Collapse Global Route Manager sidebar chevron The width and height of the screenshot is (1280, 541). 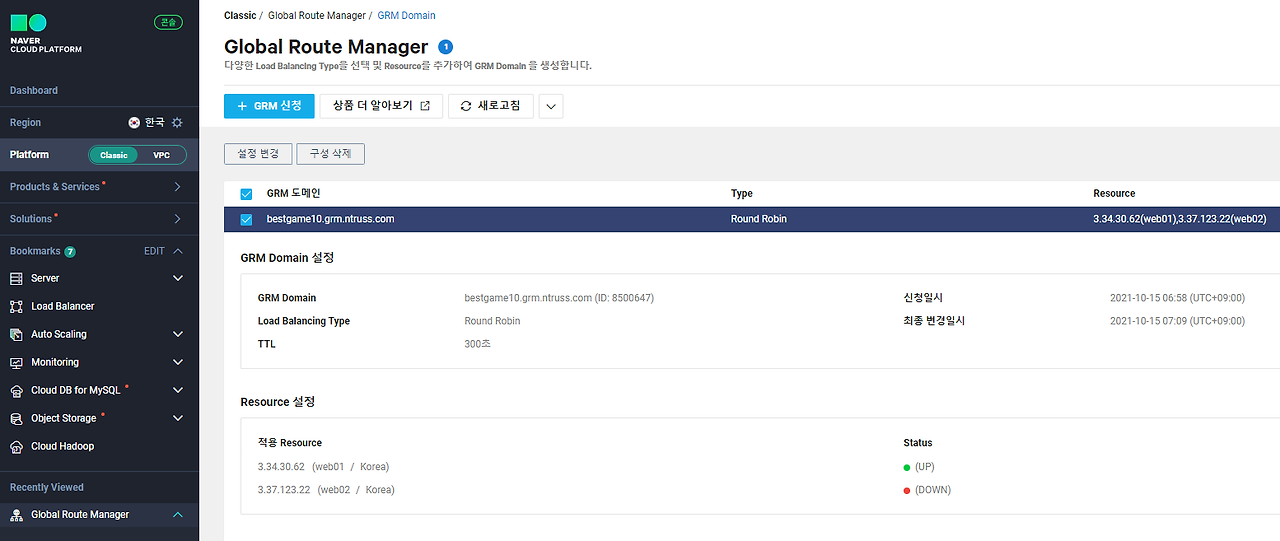[178, 514]
